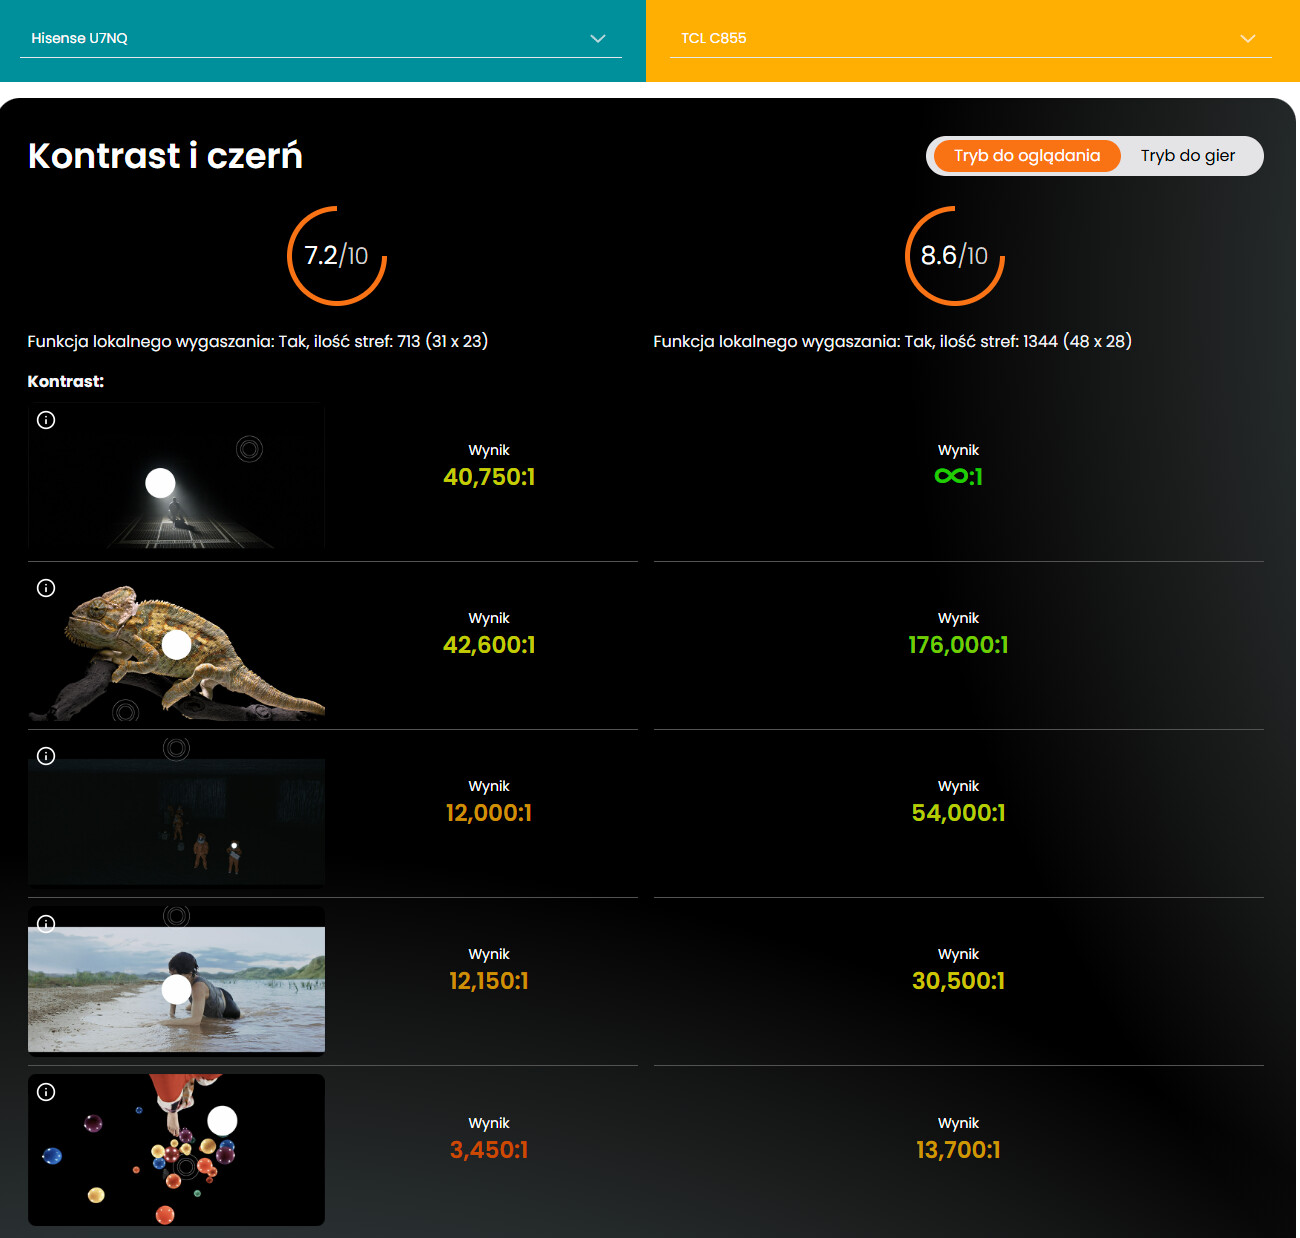1300x1238 pixels.
Task: Open the dark tunnel test scene thumbnail
Action: click(176, 477)
